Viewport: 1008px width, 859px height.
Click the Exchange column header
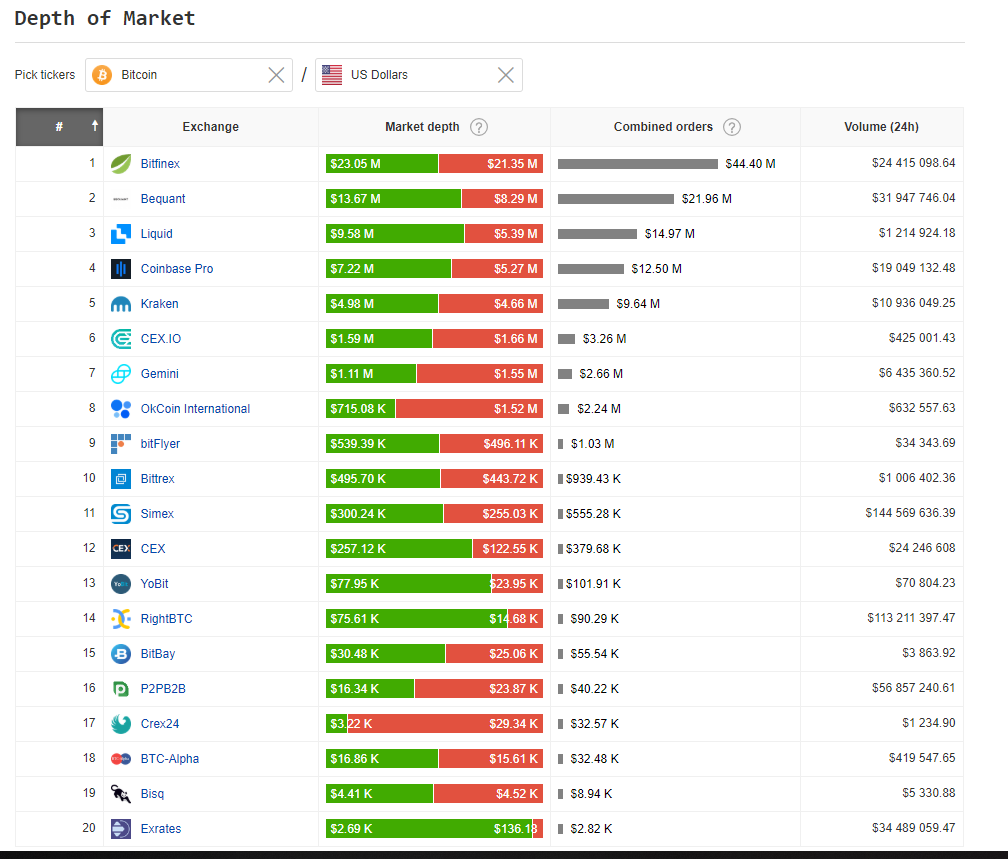click(x=210, y=127)
